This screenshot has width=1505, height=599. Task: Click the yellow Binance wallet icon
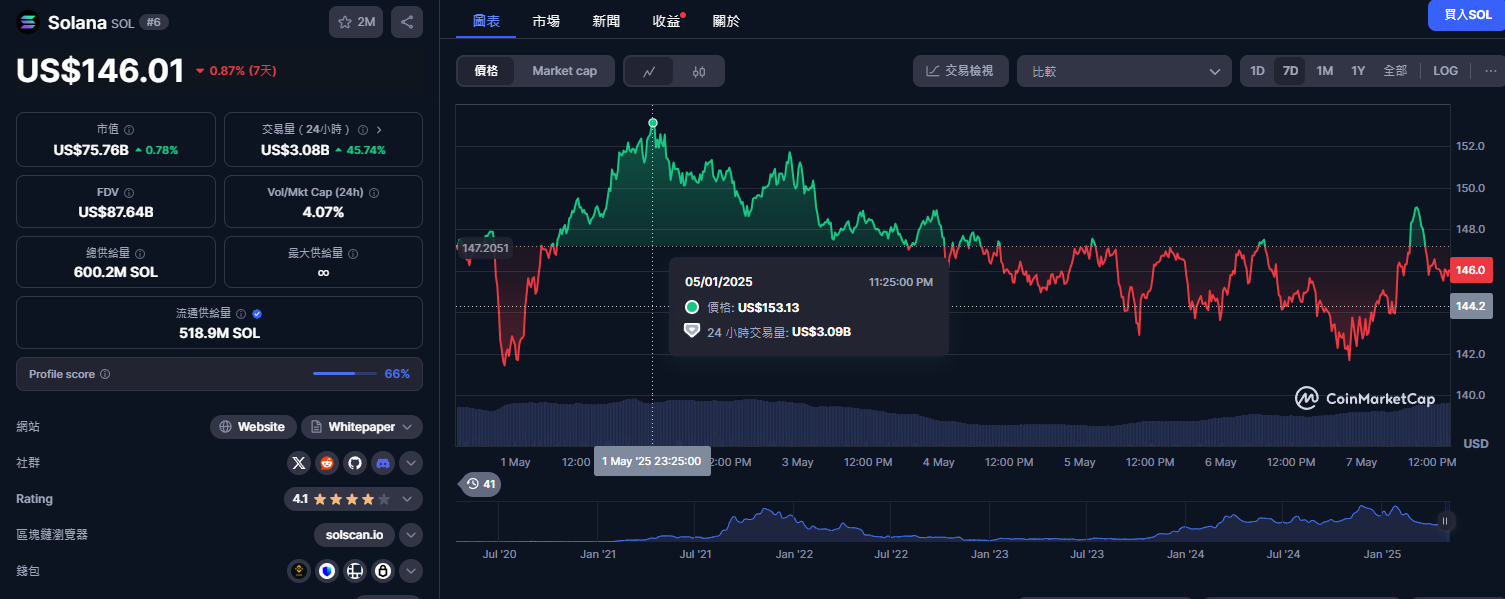click(x=299, y=571)
